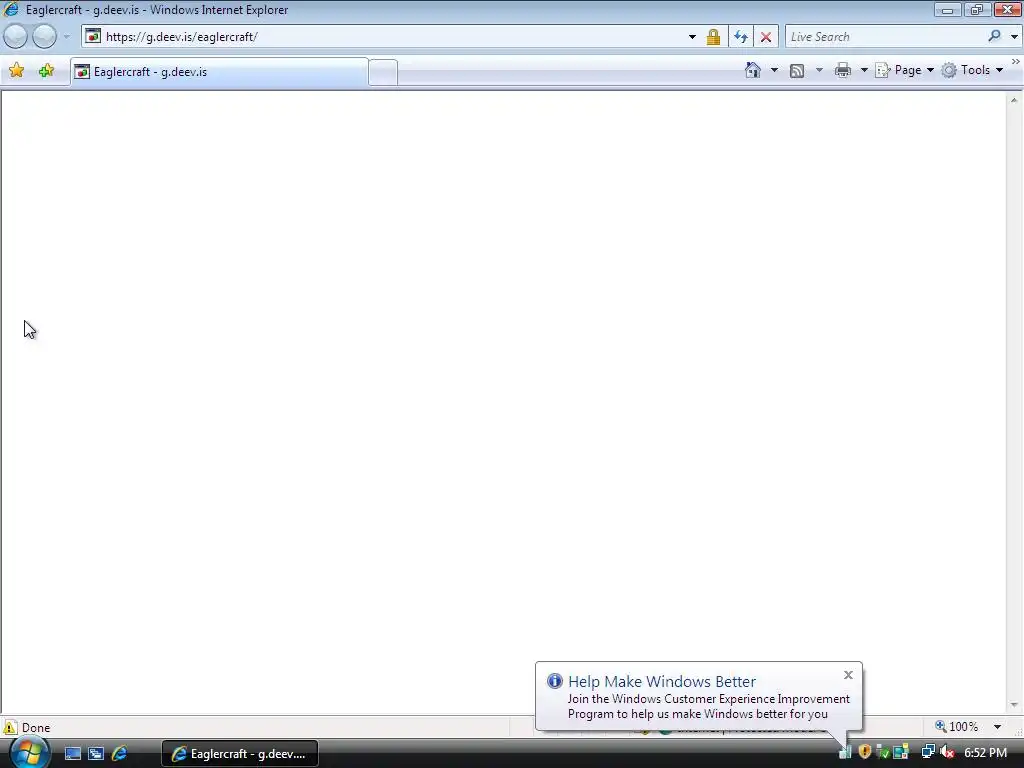Viewport: 1024px width, 768px height.
Task: Open the Favorites Center star
Action: pyautogui.click(x=17, y=71)
